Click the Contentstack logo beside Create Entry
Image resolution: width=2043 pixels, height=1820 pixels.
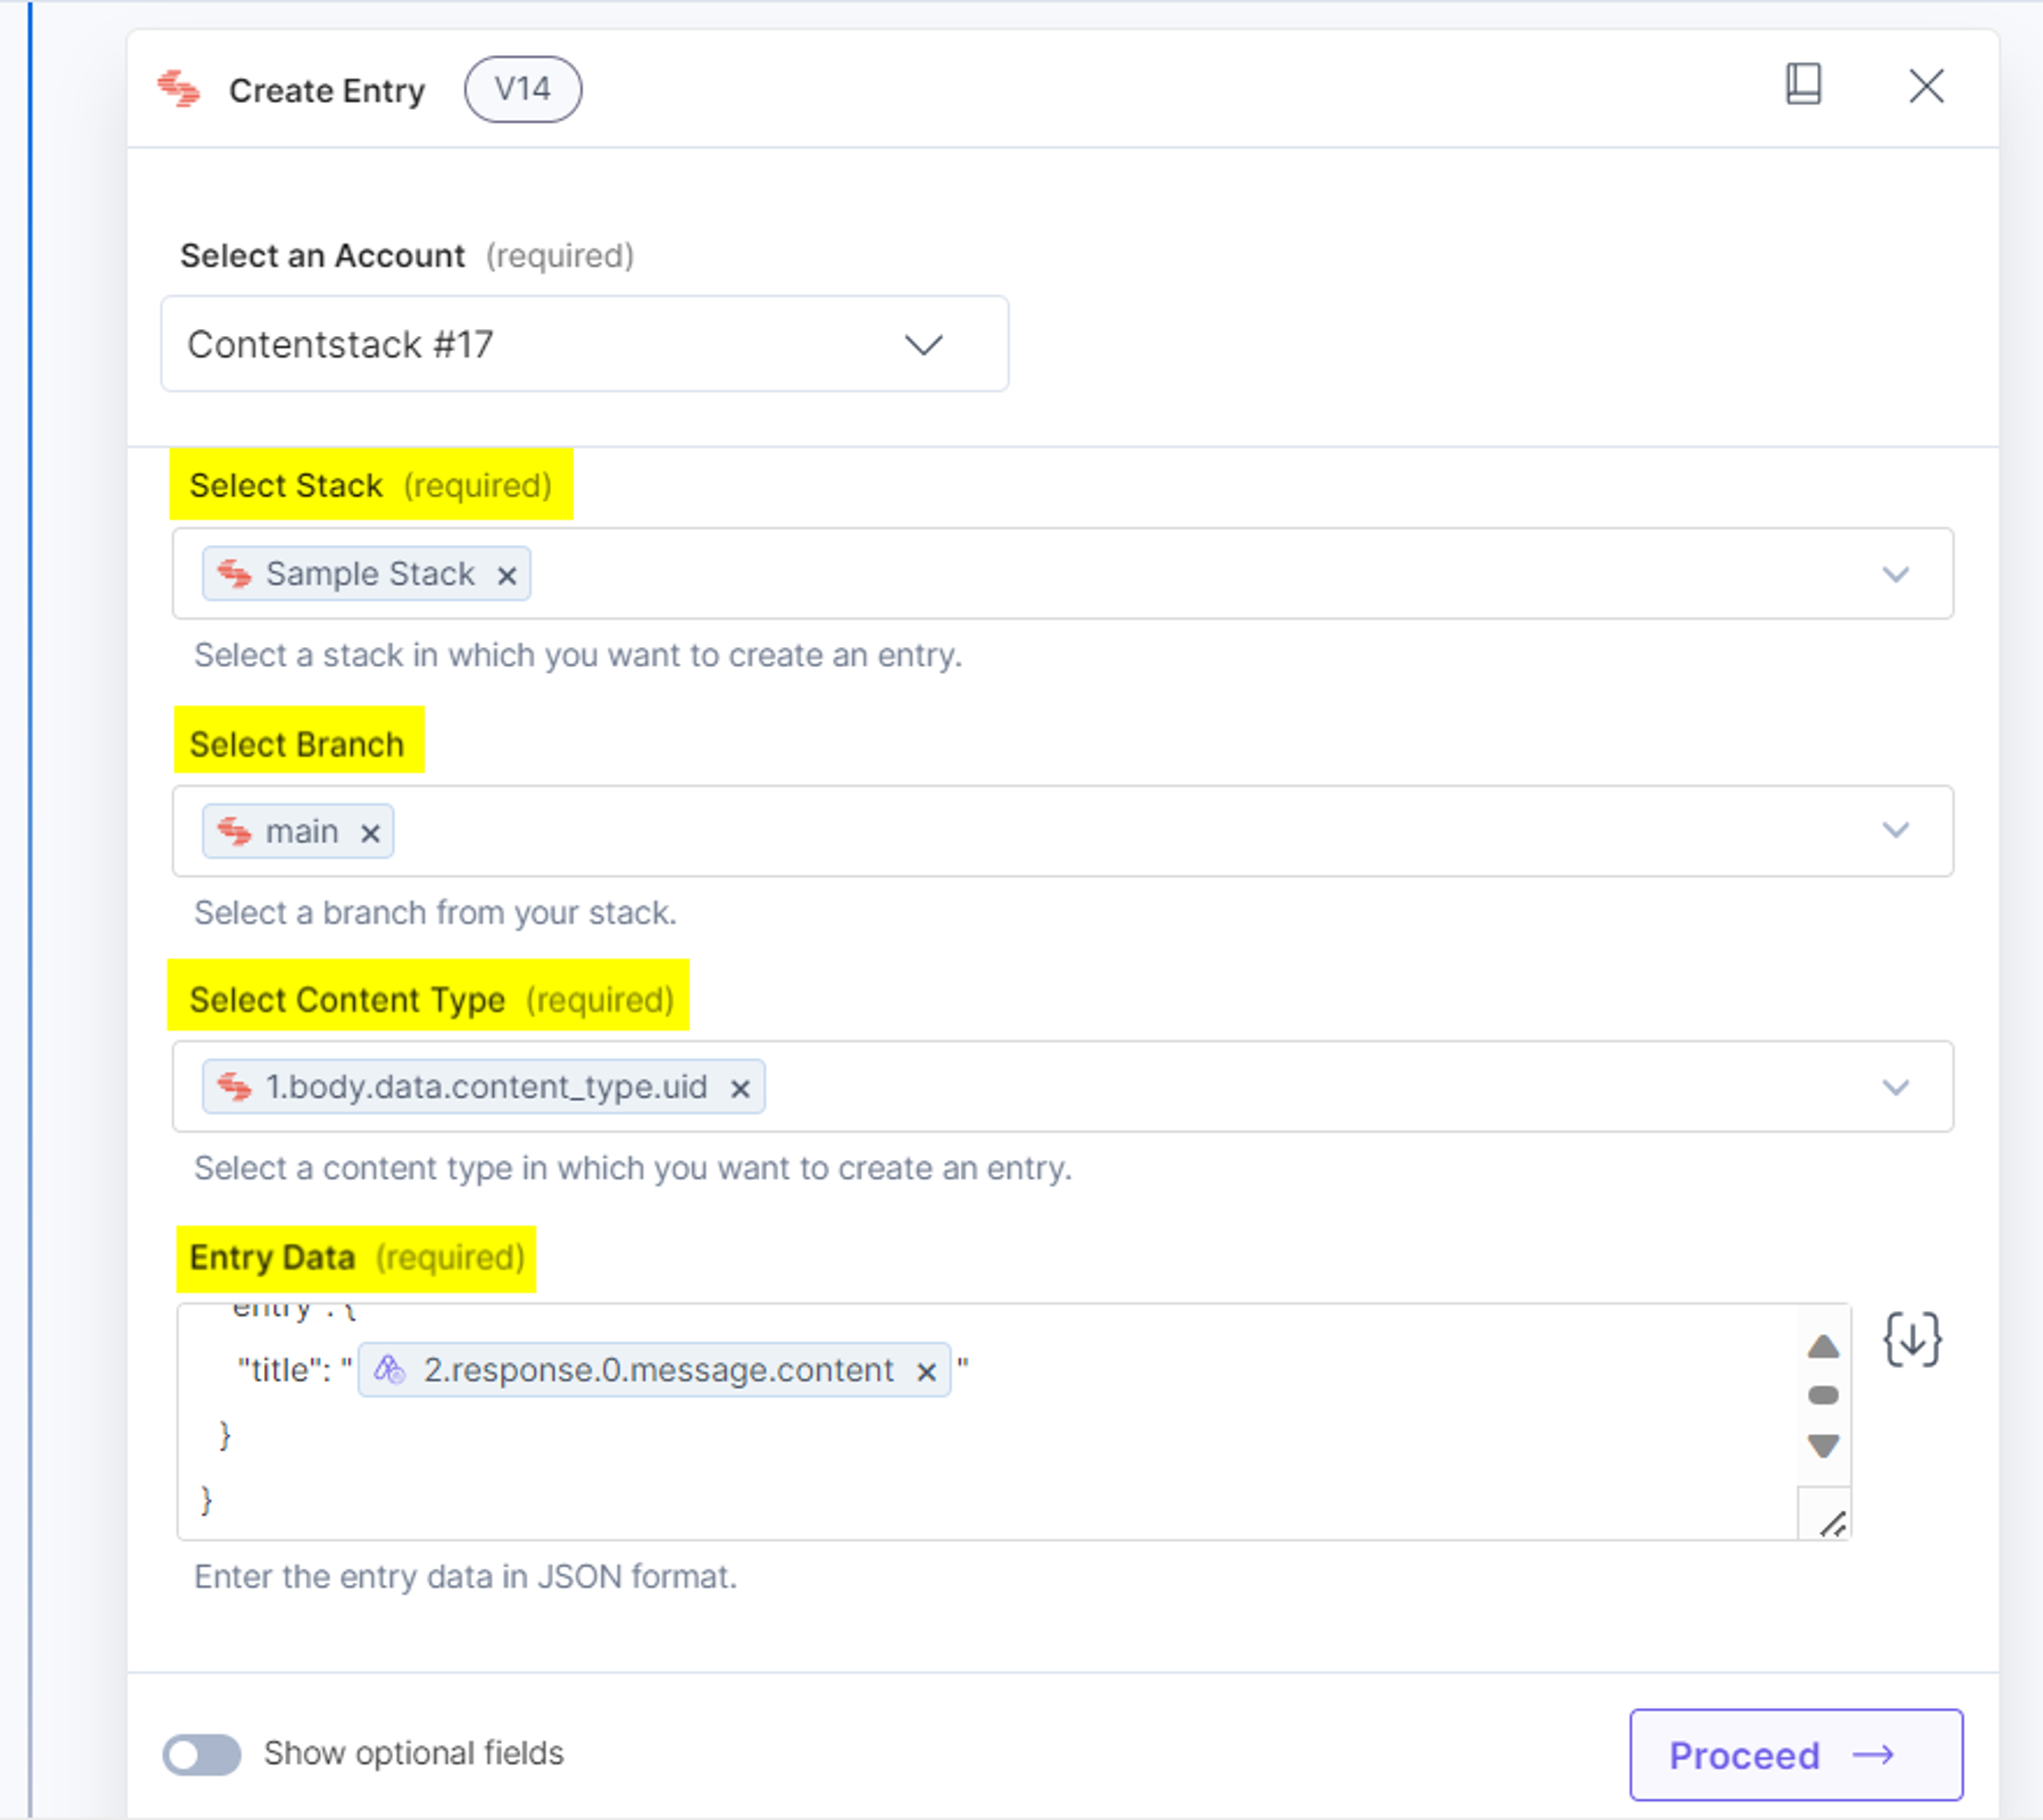179,89
